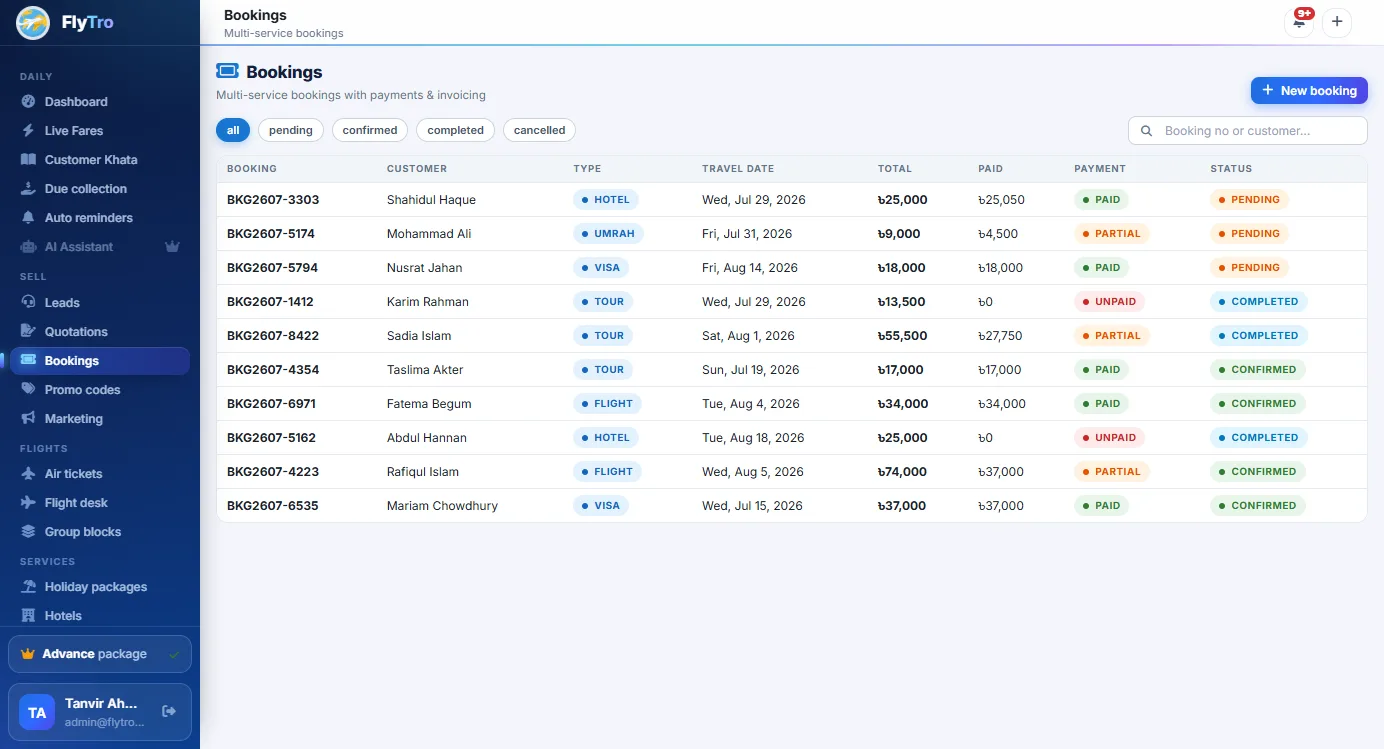Image resolution: width=1384 pixels, height=749 pixels.
Task: Click the logout icon beside Tanvir
Action: (169, 711)
